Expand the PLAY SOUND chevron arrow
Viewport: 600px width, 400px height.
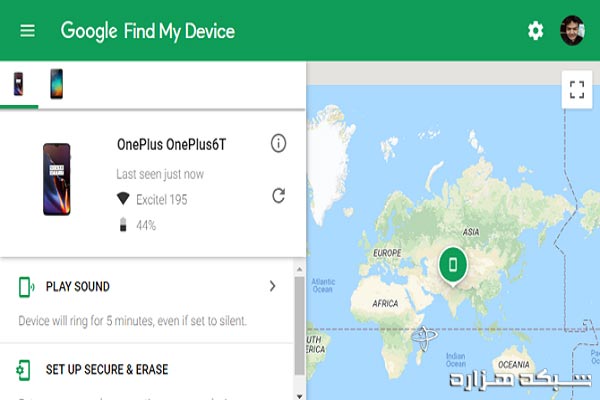click(x=272, y=286)
